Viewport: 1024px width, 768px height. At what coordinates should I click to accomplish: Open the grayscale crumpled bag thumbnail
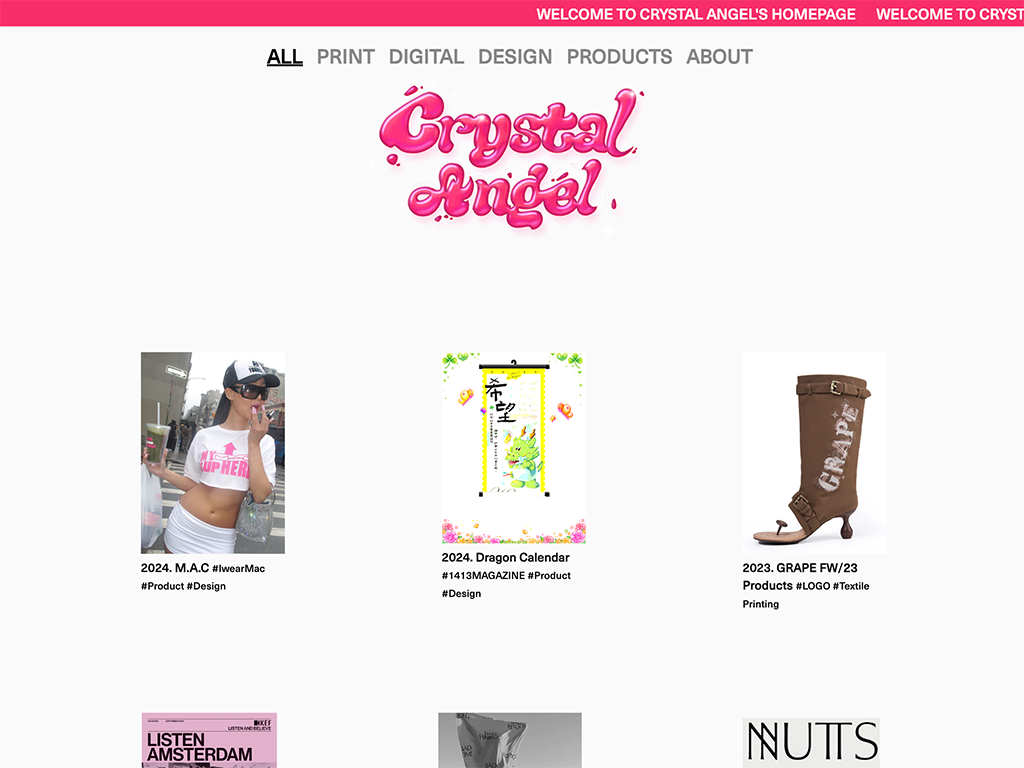tap(510, 741)
